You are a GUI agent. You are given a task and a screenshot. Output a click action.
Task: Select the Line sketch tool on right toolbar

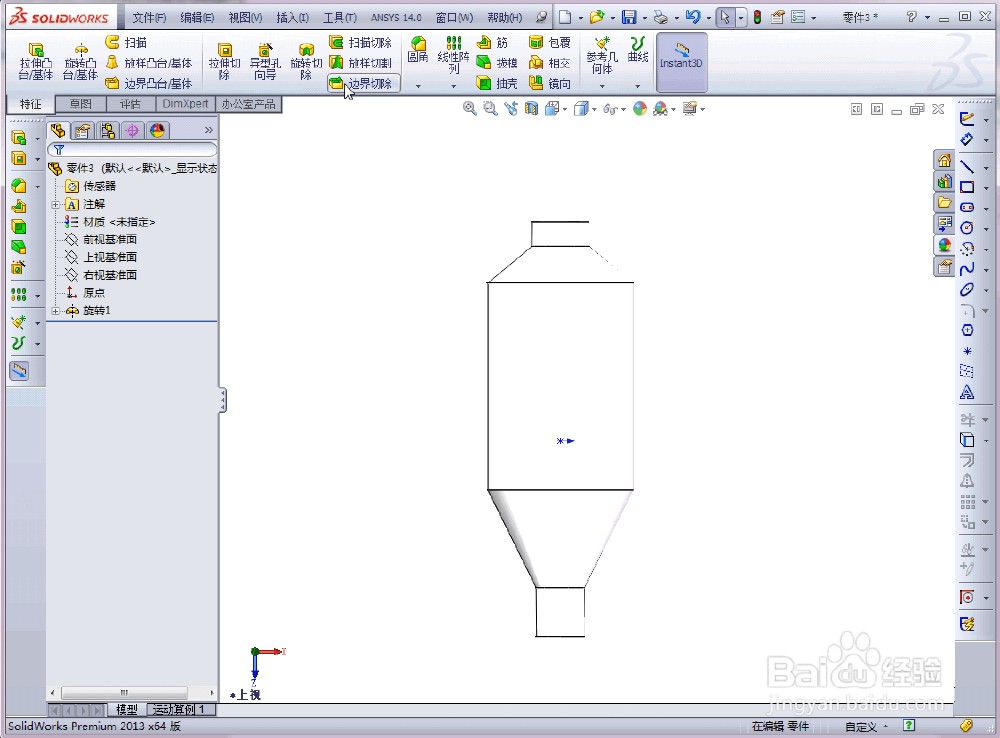tap(967, 166)
